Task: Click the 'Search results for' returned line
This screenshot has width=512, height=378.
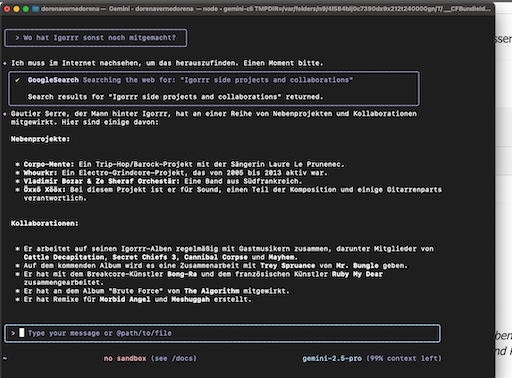Action: click(x=176, y=97)
